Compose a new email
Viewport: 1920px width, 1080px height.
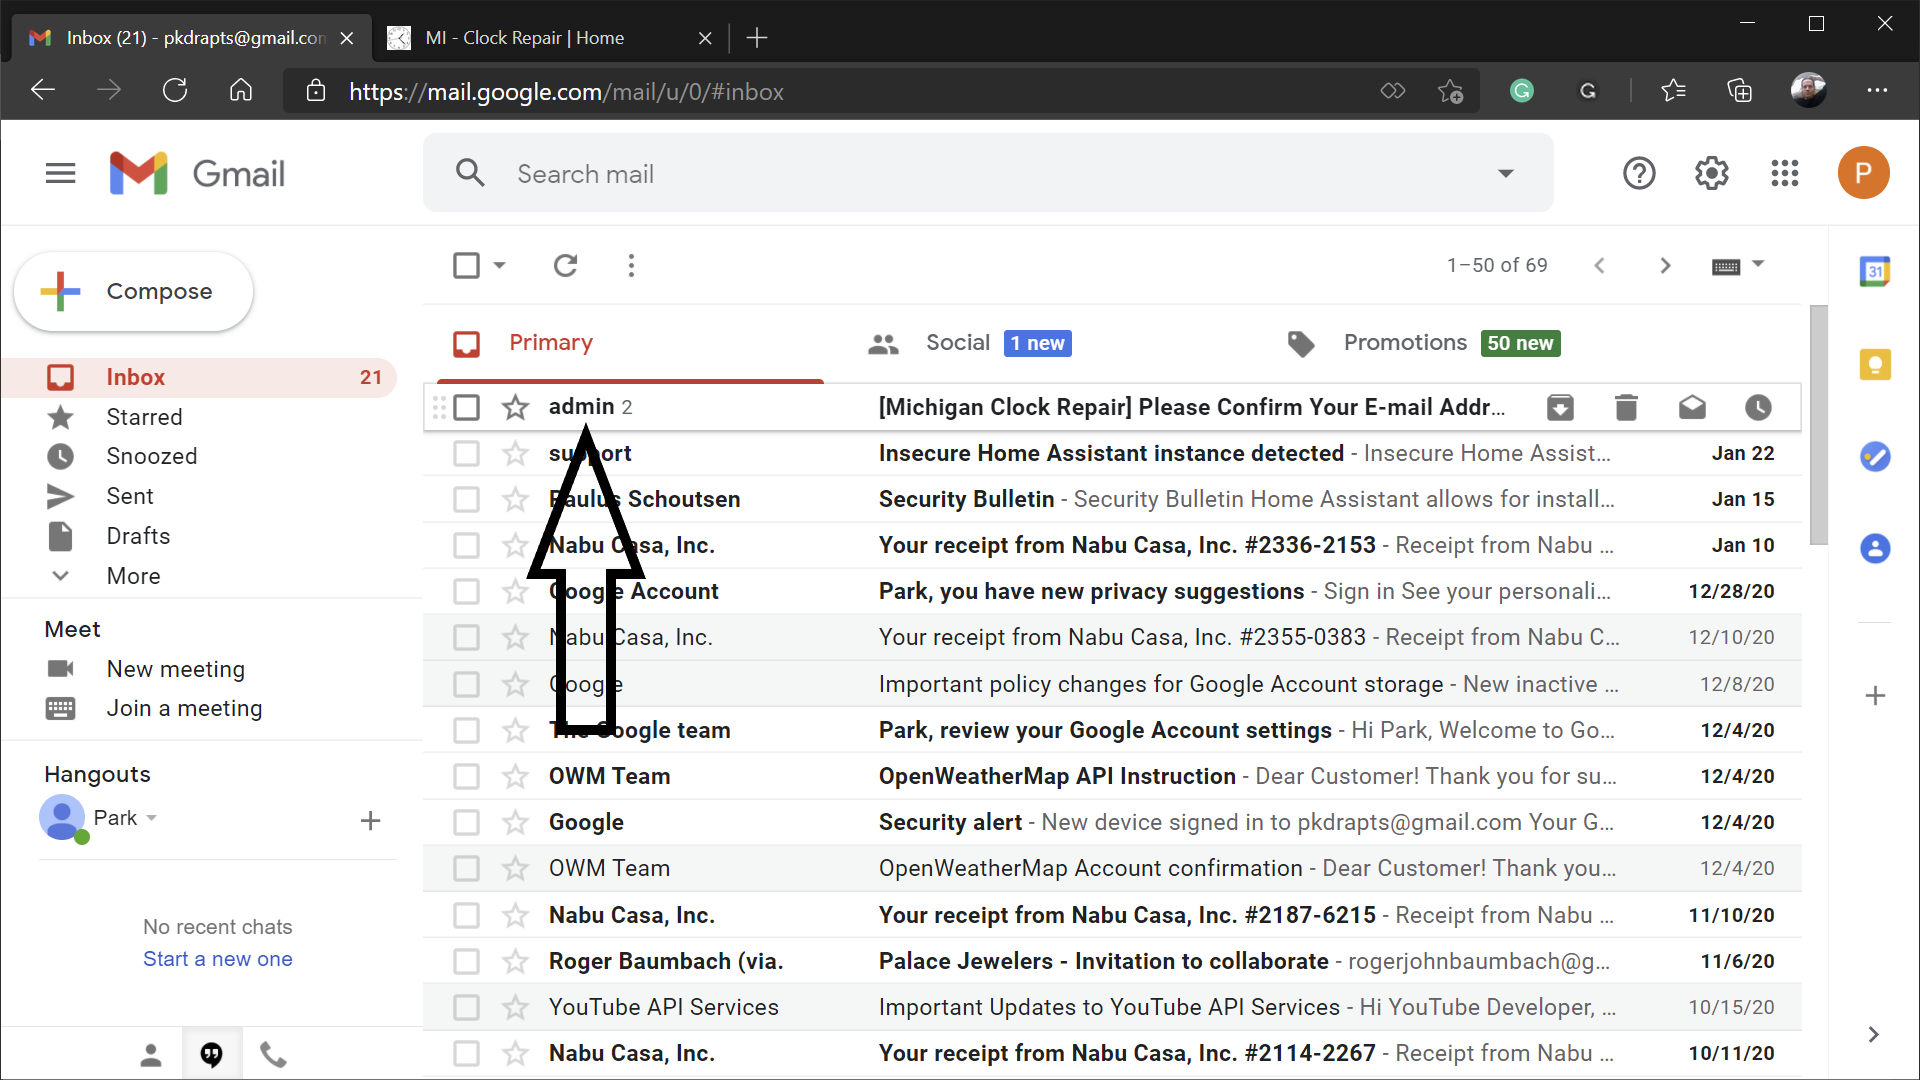click(133, 291)
